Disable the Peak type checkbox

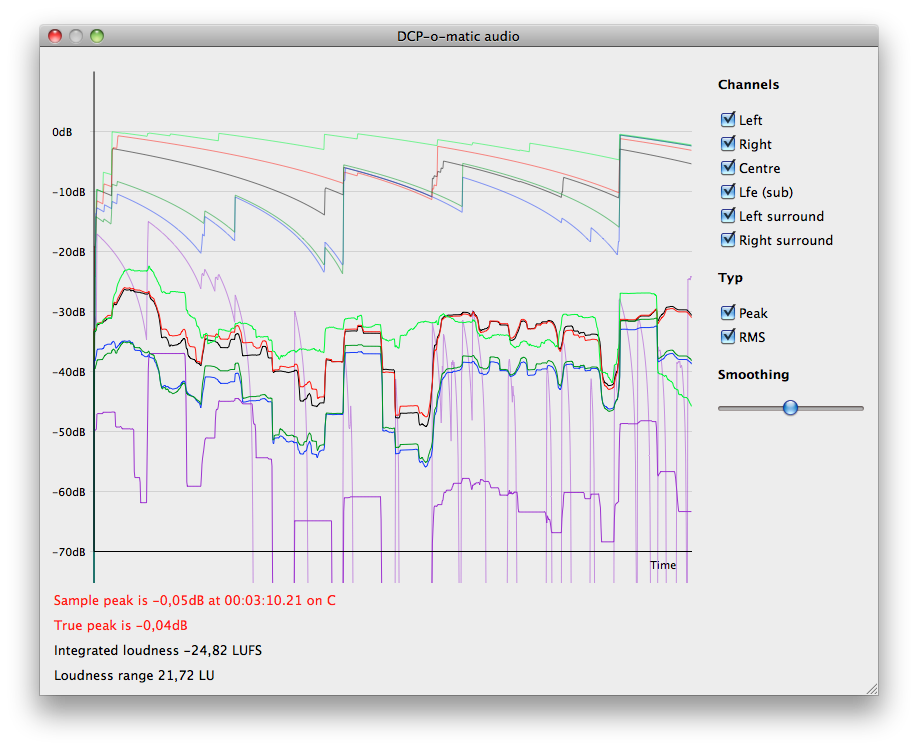coord(728,313)
